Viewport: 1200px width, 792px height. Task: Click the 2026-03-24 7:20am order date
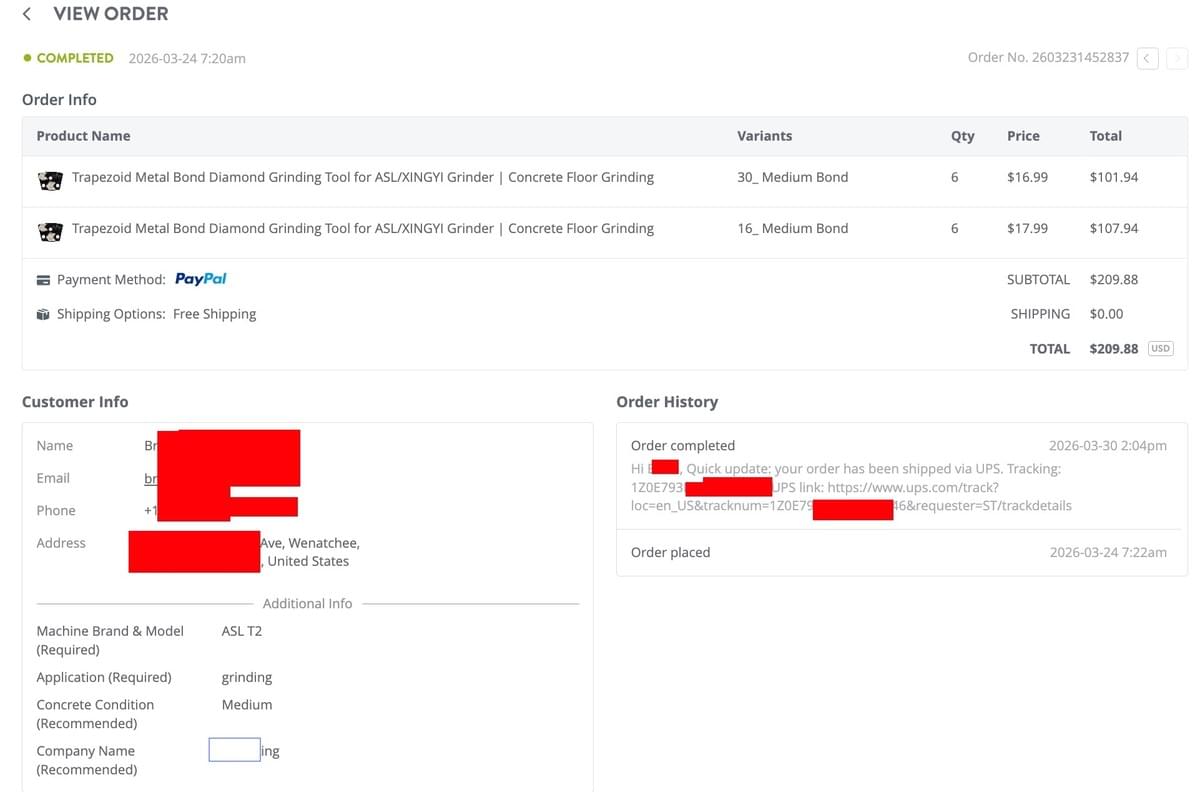coord(187,58)
